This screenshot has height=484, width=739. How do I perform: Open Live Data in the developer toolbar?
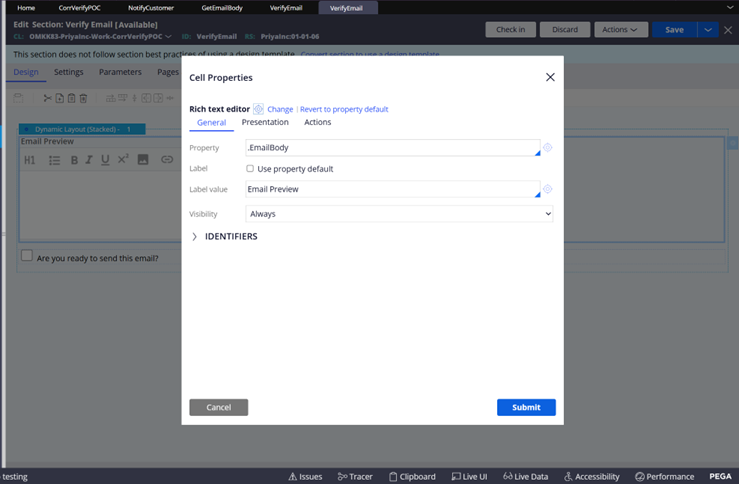525,476
